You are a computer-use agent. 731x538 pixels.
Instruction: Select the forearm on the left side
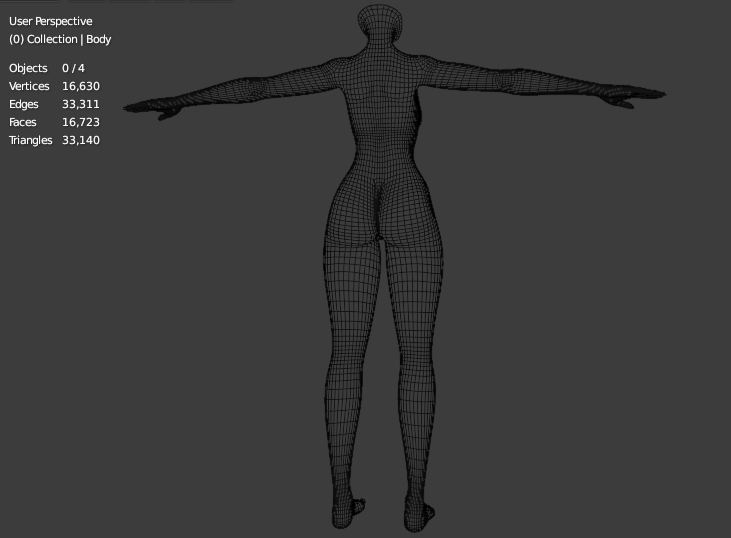coord(215,97)
